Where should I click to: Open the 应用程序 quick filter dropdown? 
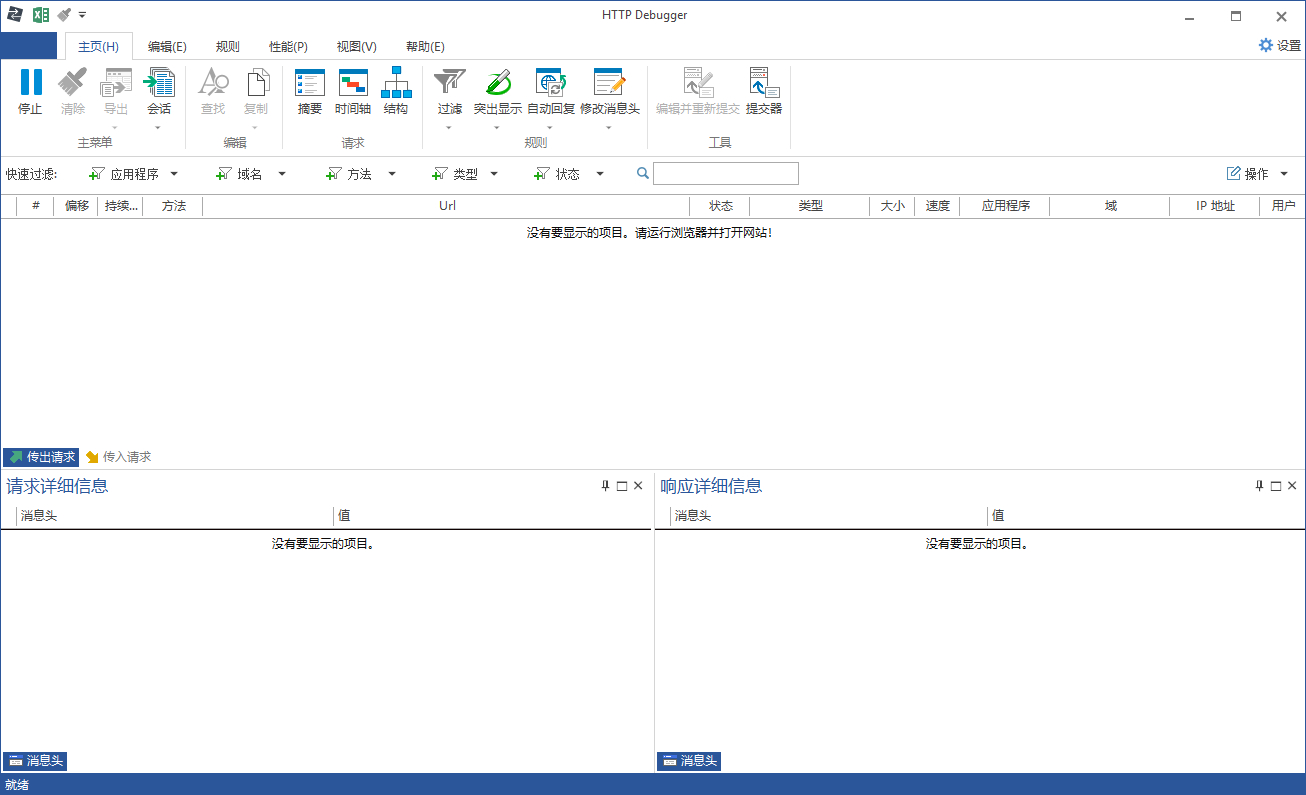click(133, 174)
